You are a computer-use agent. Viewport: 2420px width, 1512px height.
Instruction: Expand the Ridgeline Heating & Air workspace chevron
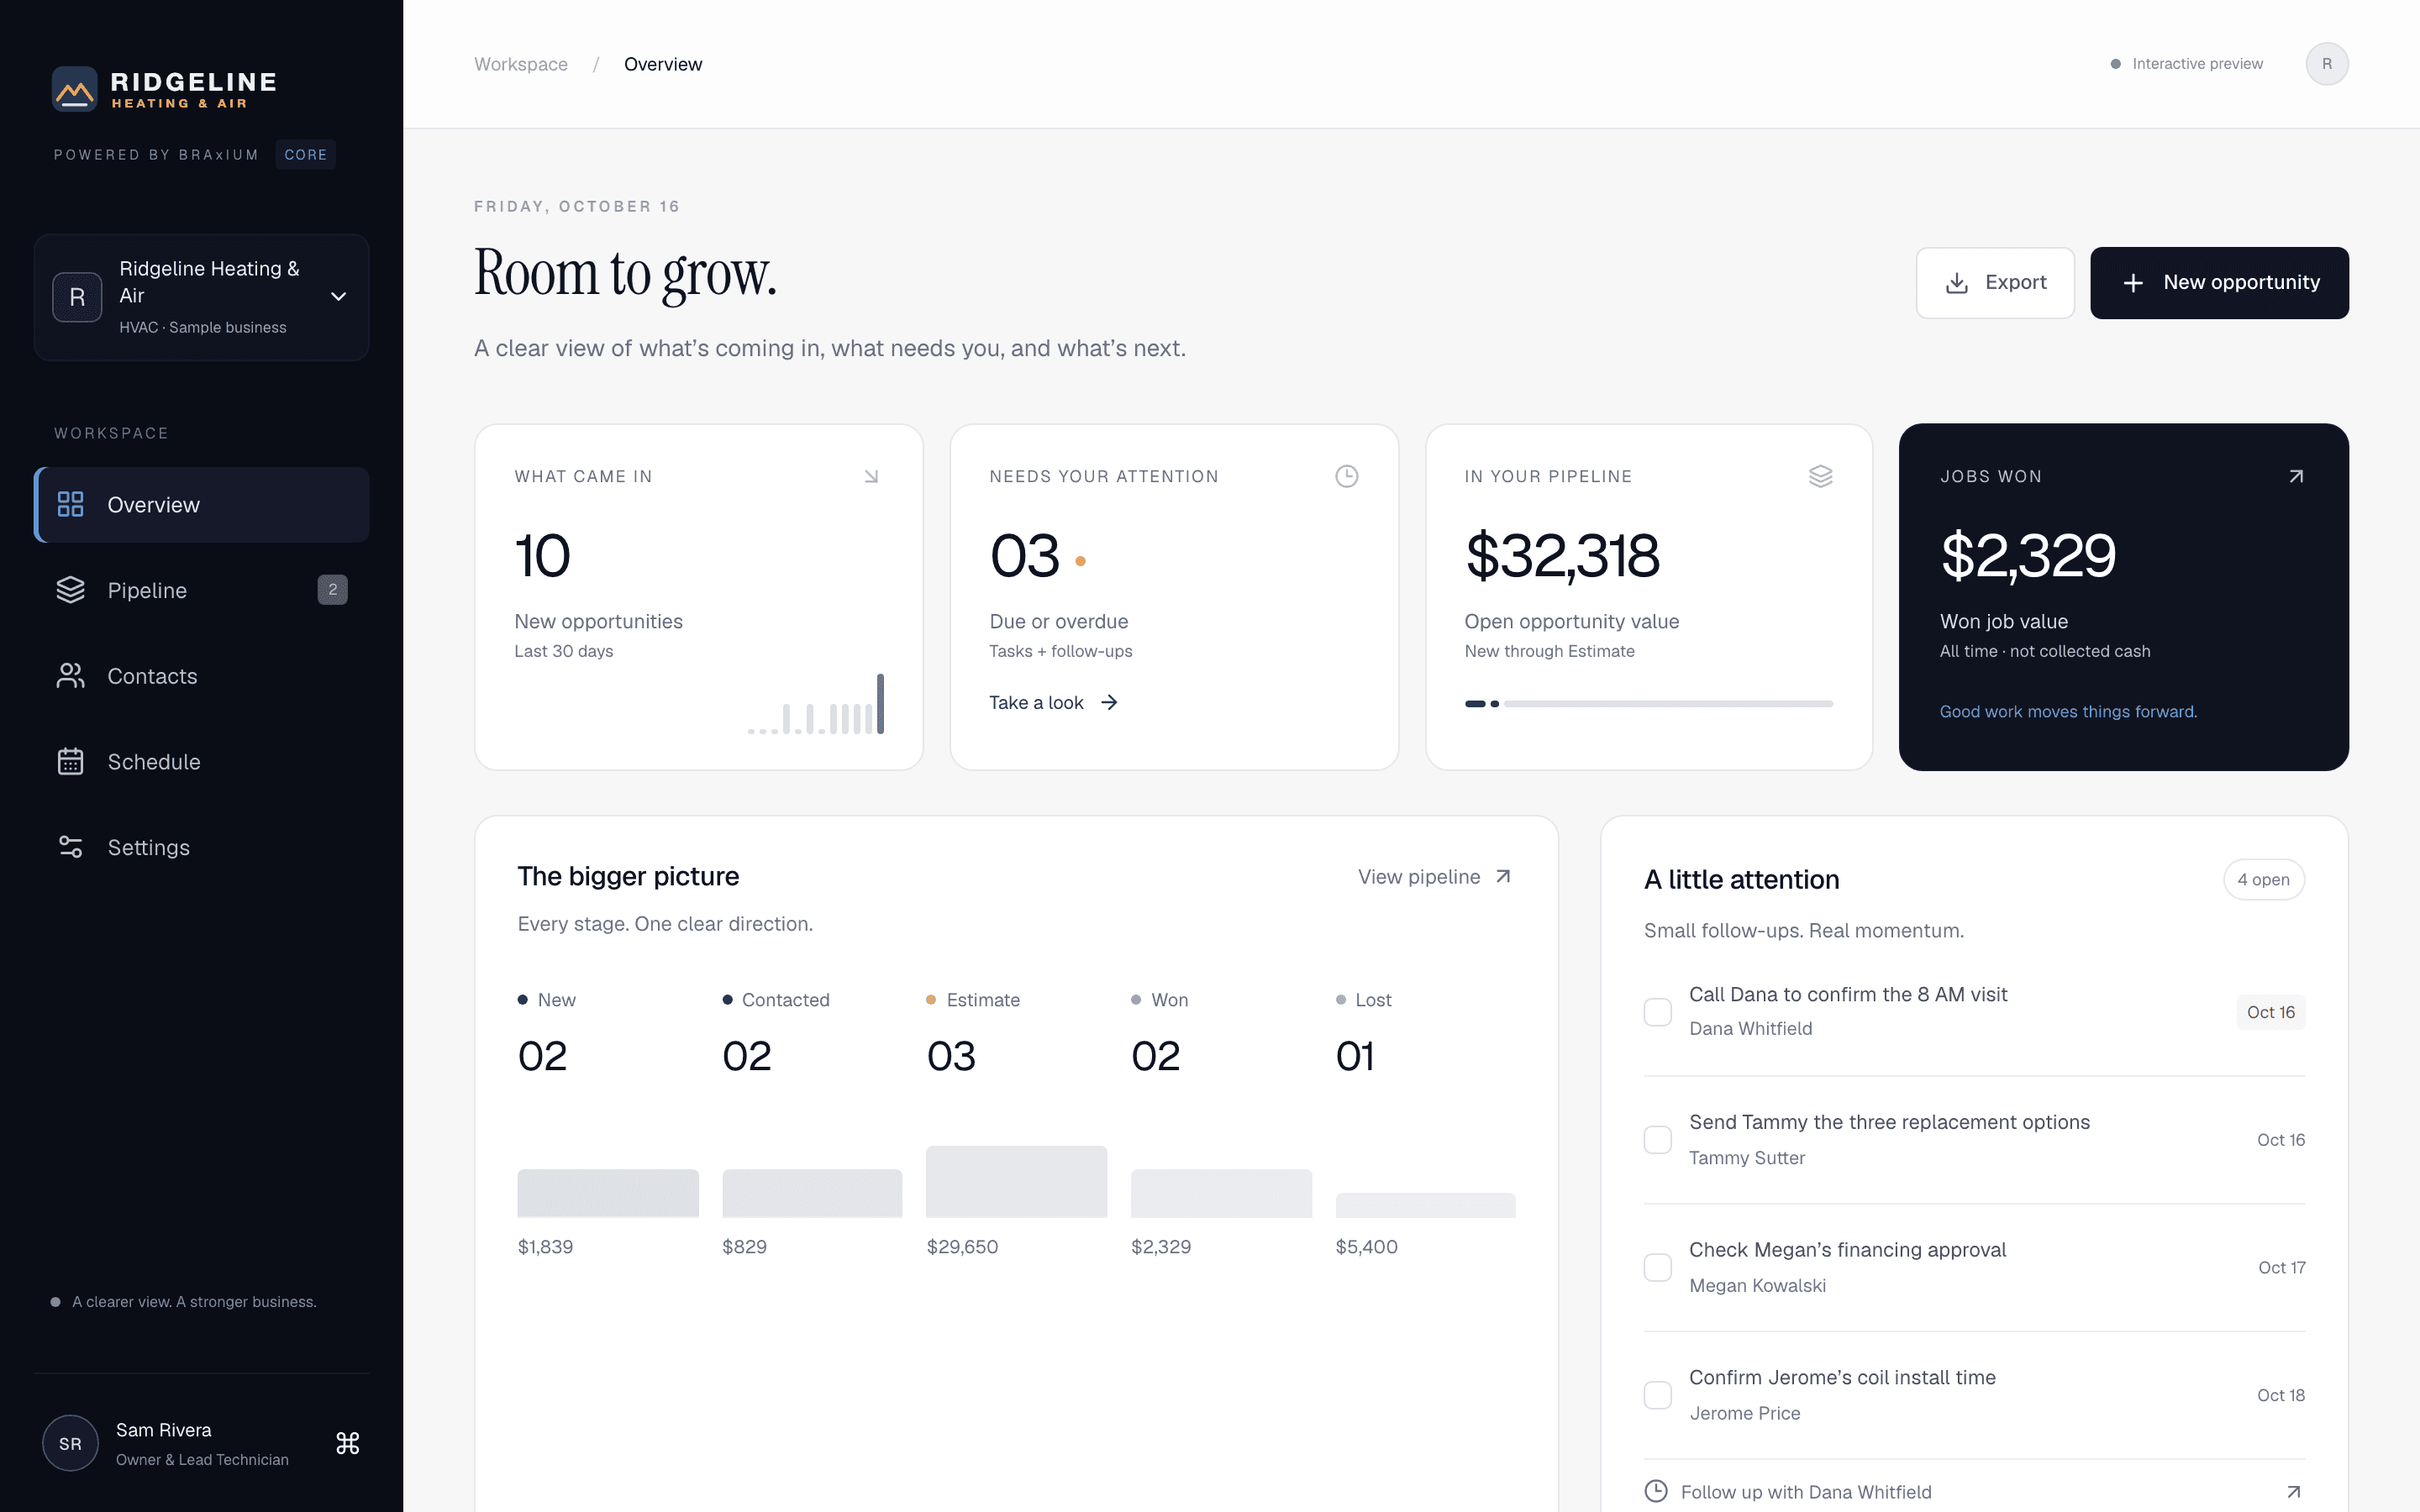tap(339, 297)
